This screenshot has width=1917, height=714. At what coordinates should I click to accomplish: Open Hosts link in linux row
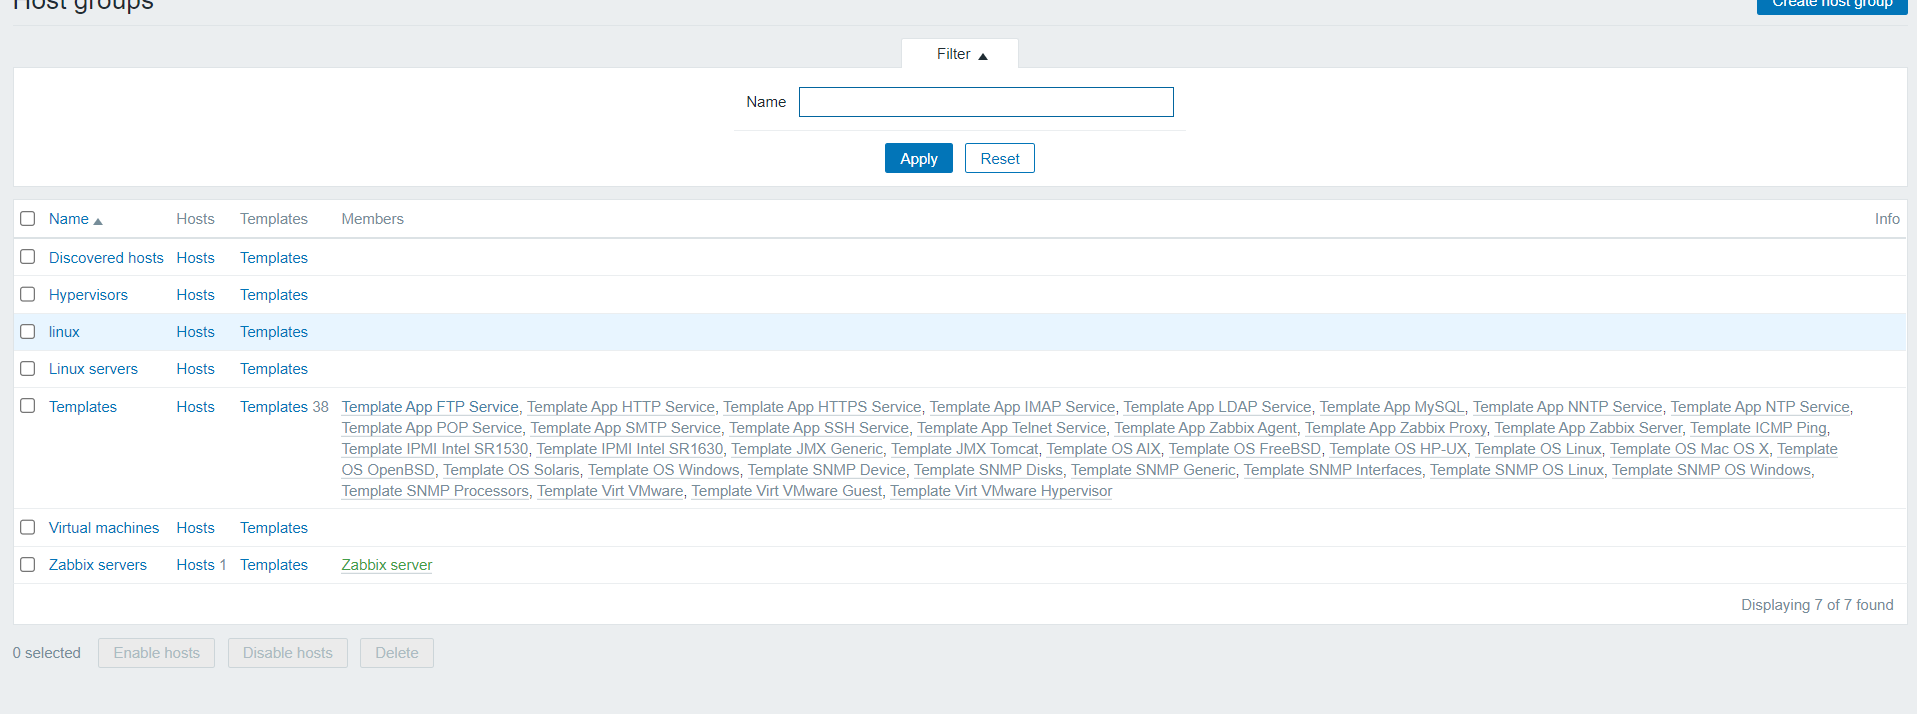[195, 332]
